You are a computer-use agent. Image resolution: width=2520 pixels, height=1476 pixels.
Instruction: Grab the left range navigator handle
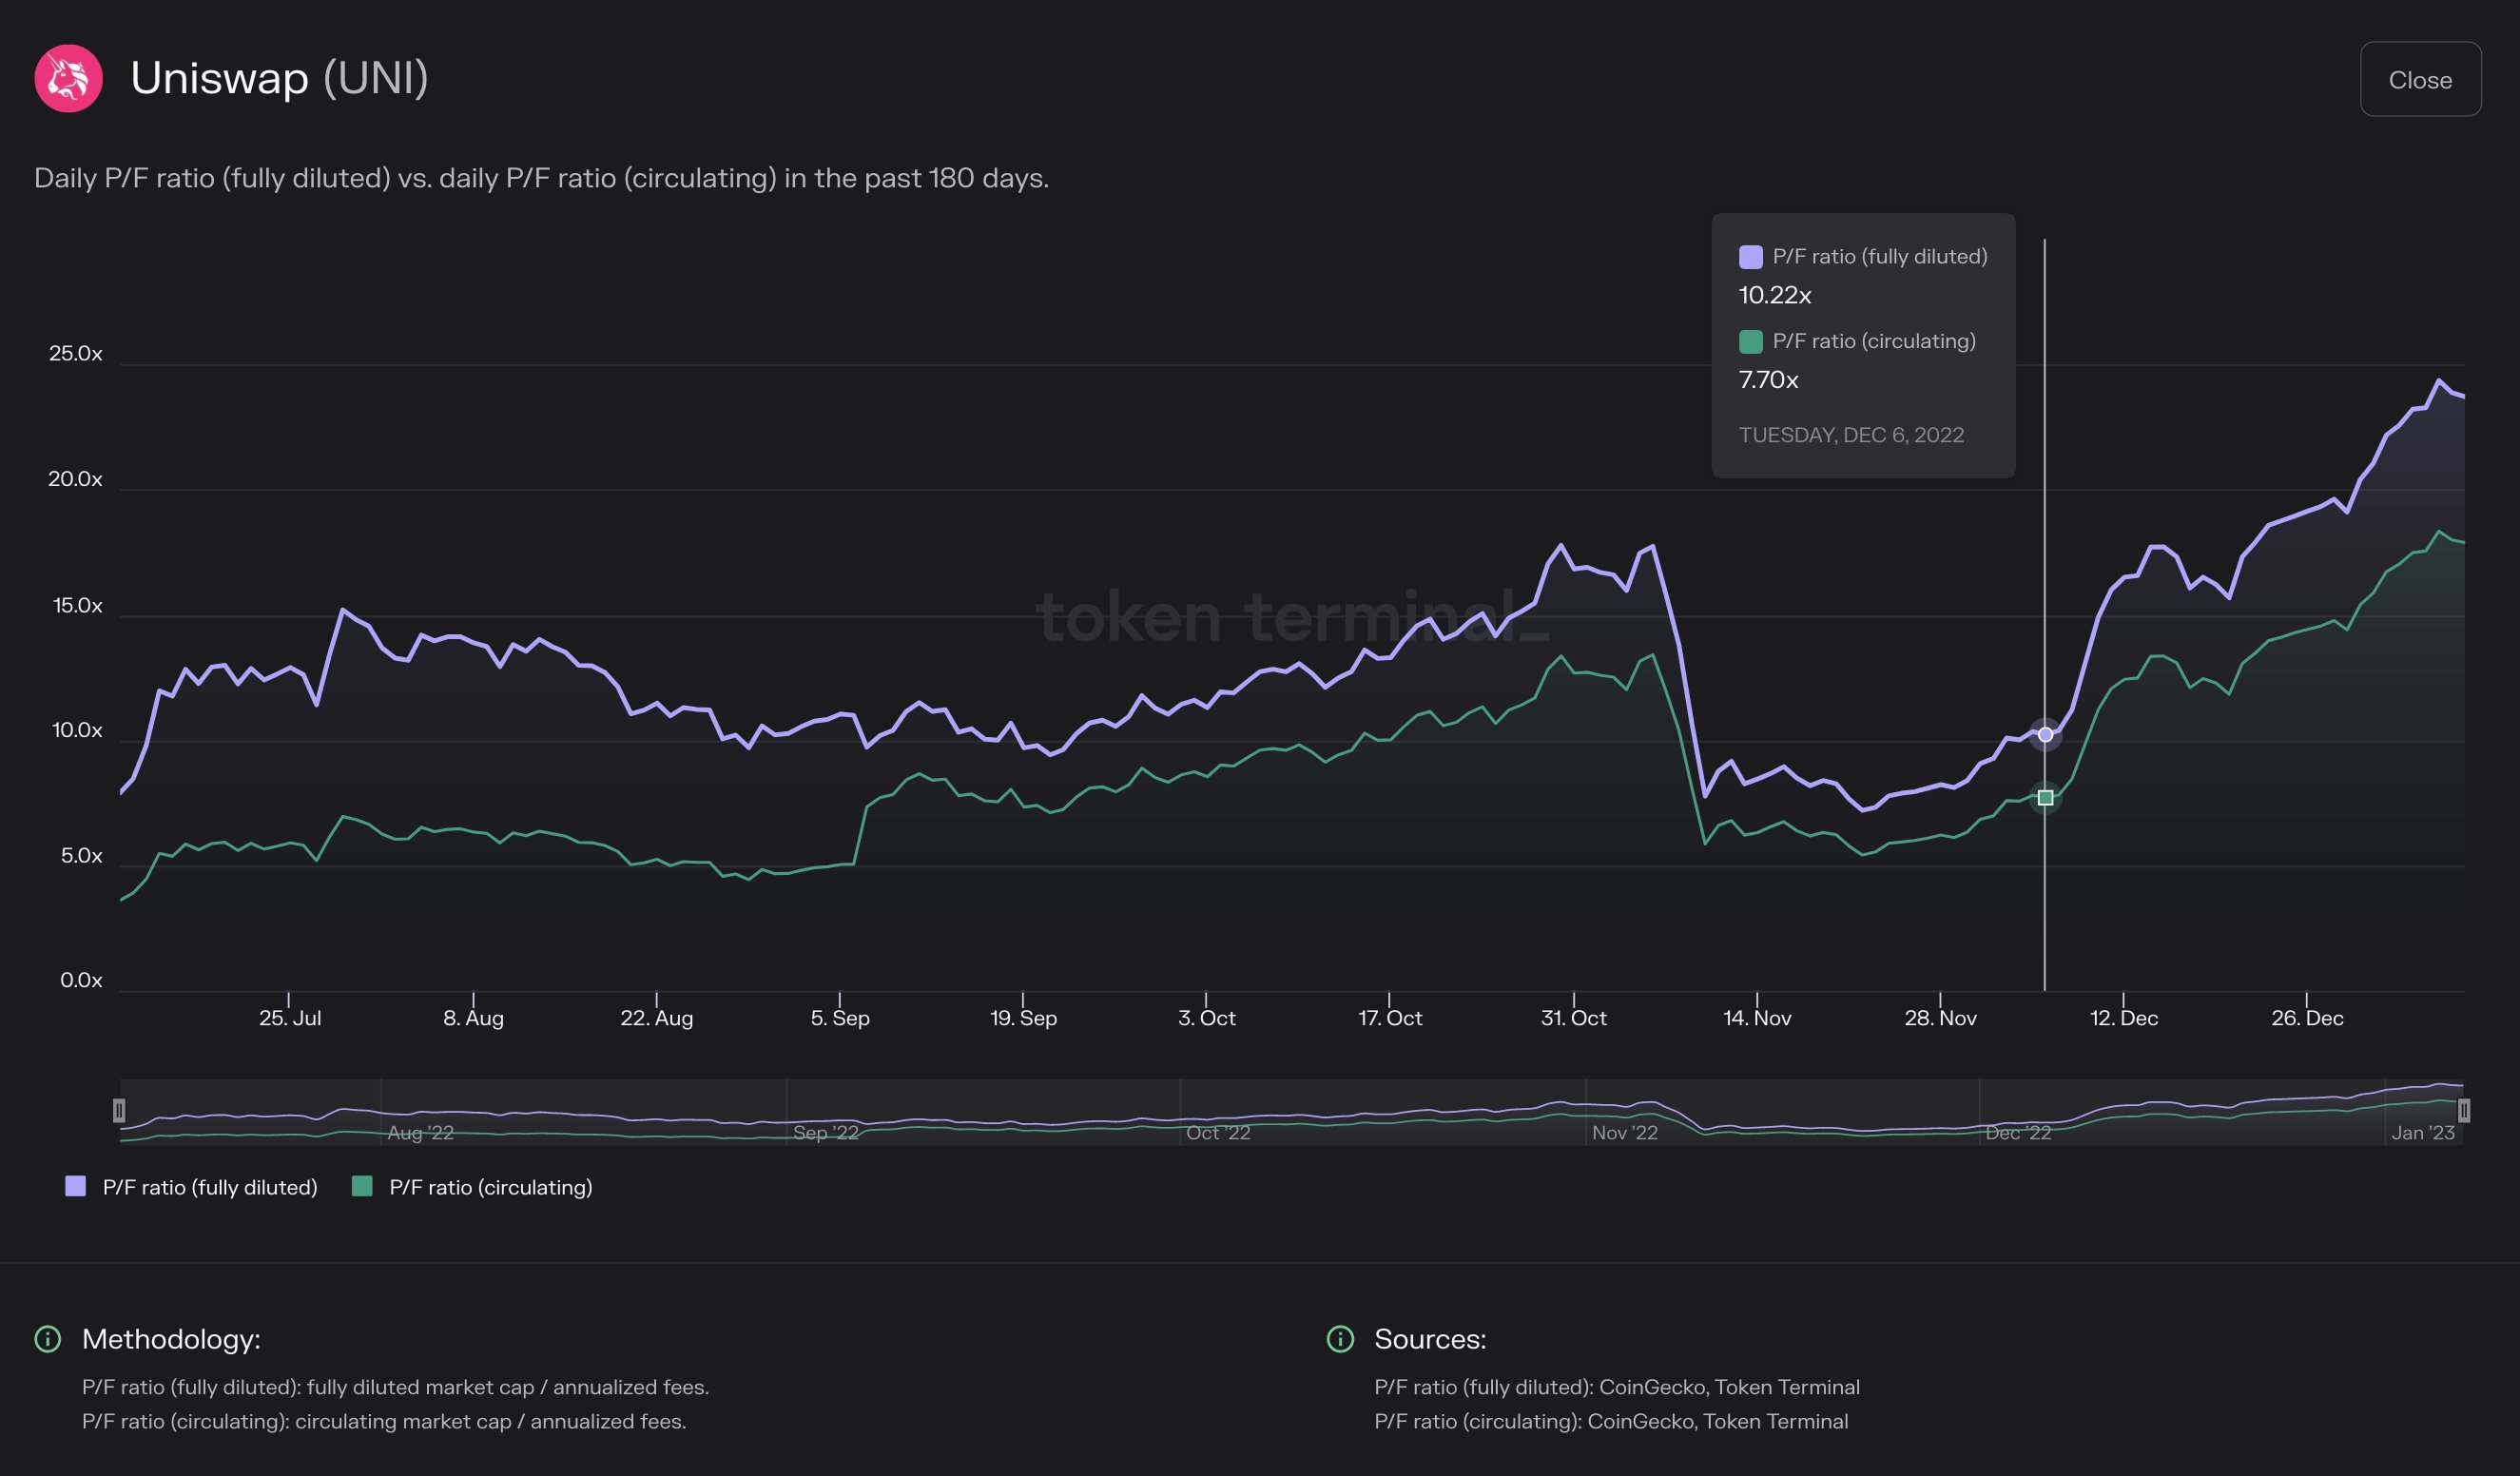(119, 1110)
